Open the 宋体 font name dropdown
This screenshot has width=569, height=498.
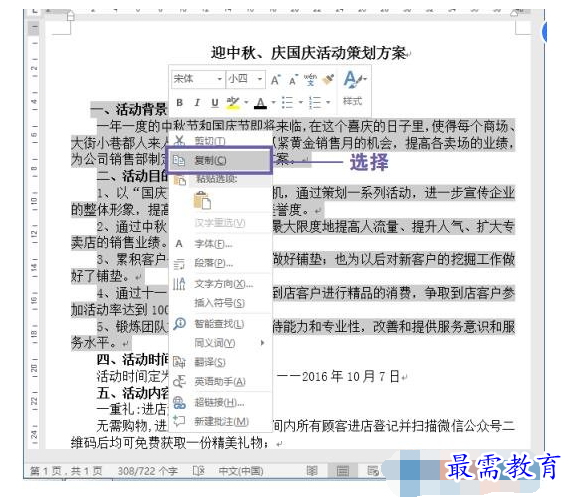click(219, 79)
